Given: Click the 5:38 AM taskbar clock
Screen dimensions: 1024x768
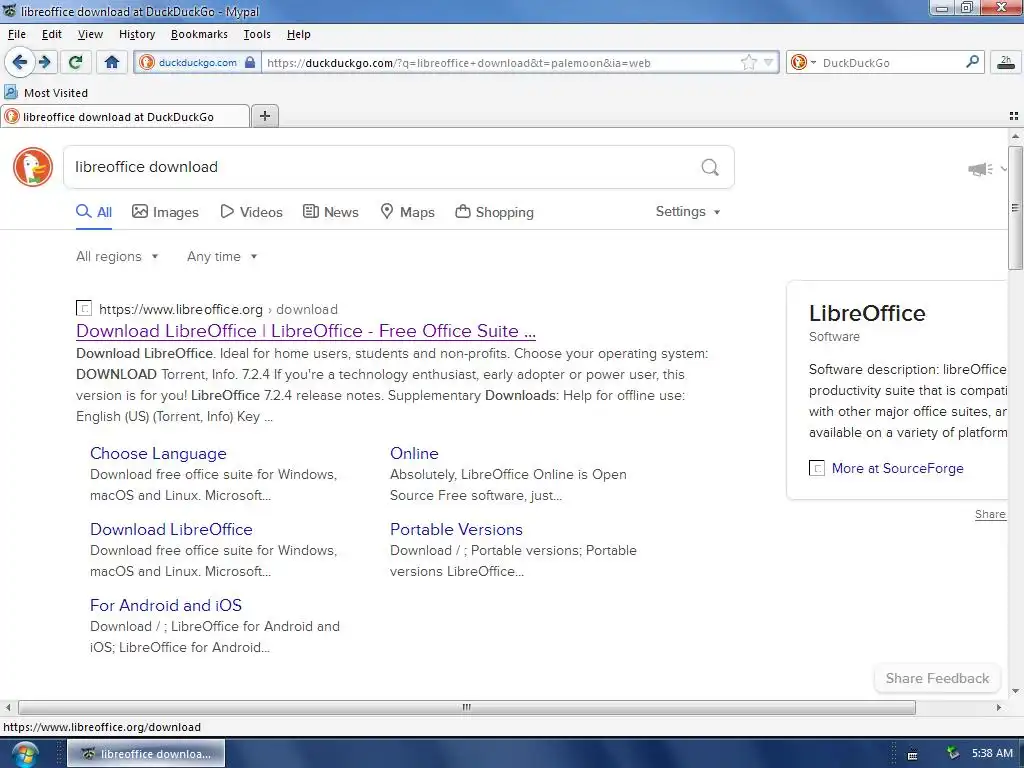Looking at the screenshot, I should click(992, 753).
